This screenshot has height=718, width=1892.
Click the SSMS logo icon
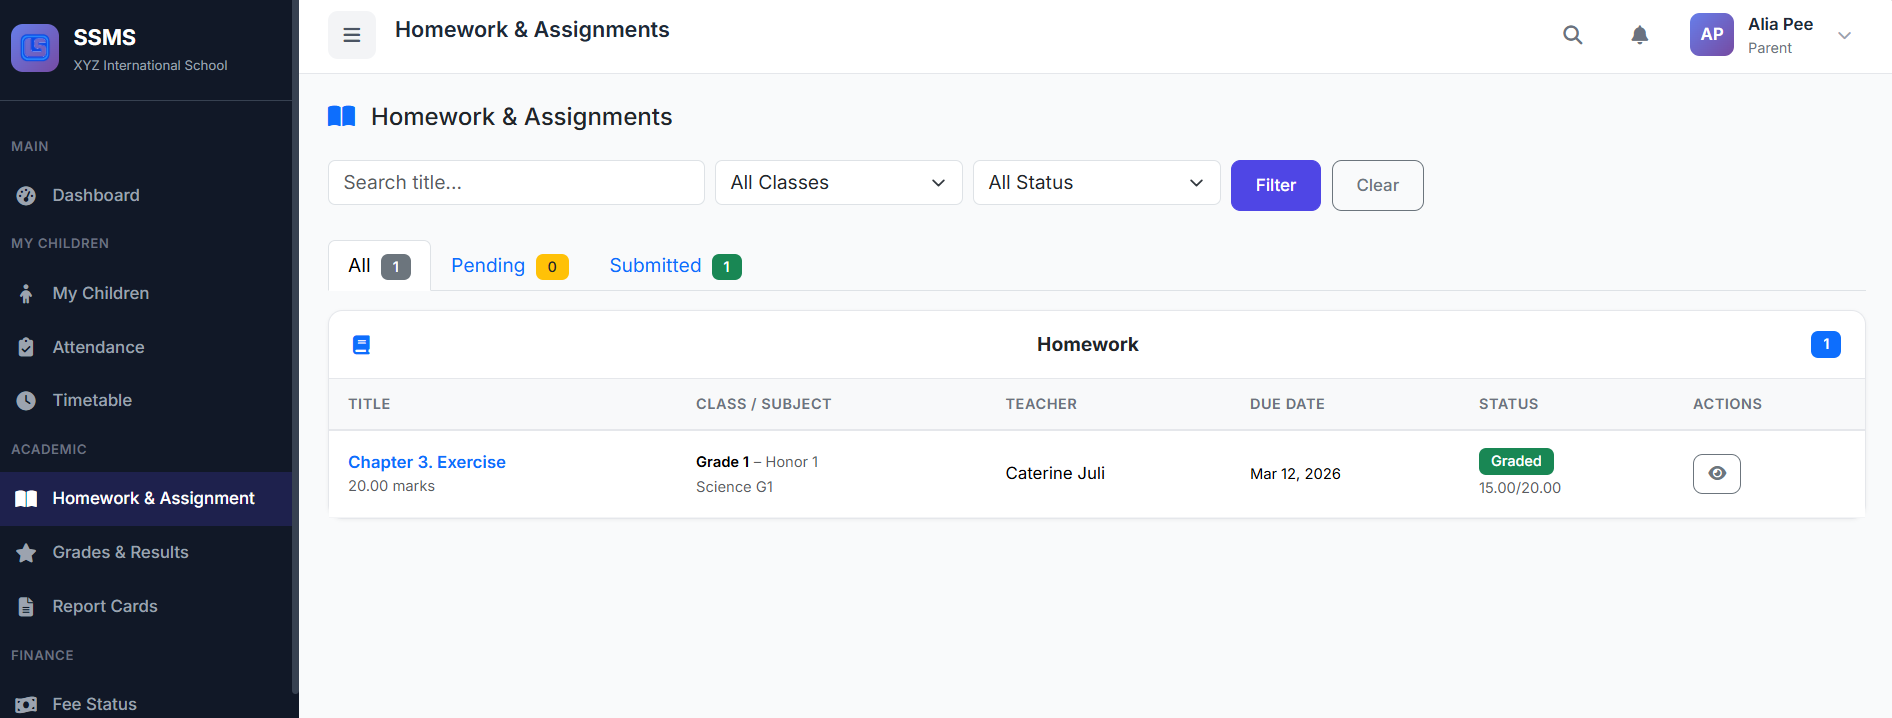coord(35,48)
